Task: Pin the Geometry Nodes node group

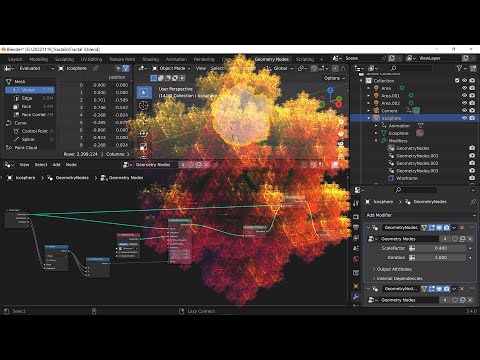Action: tap(216, 165)
